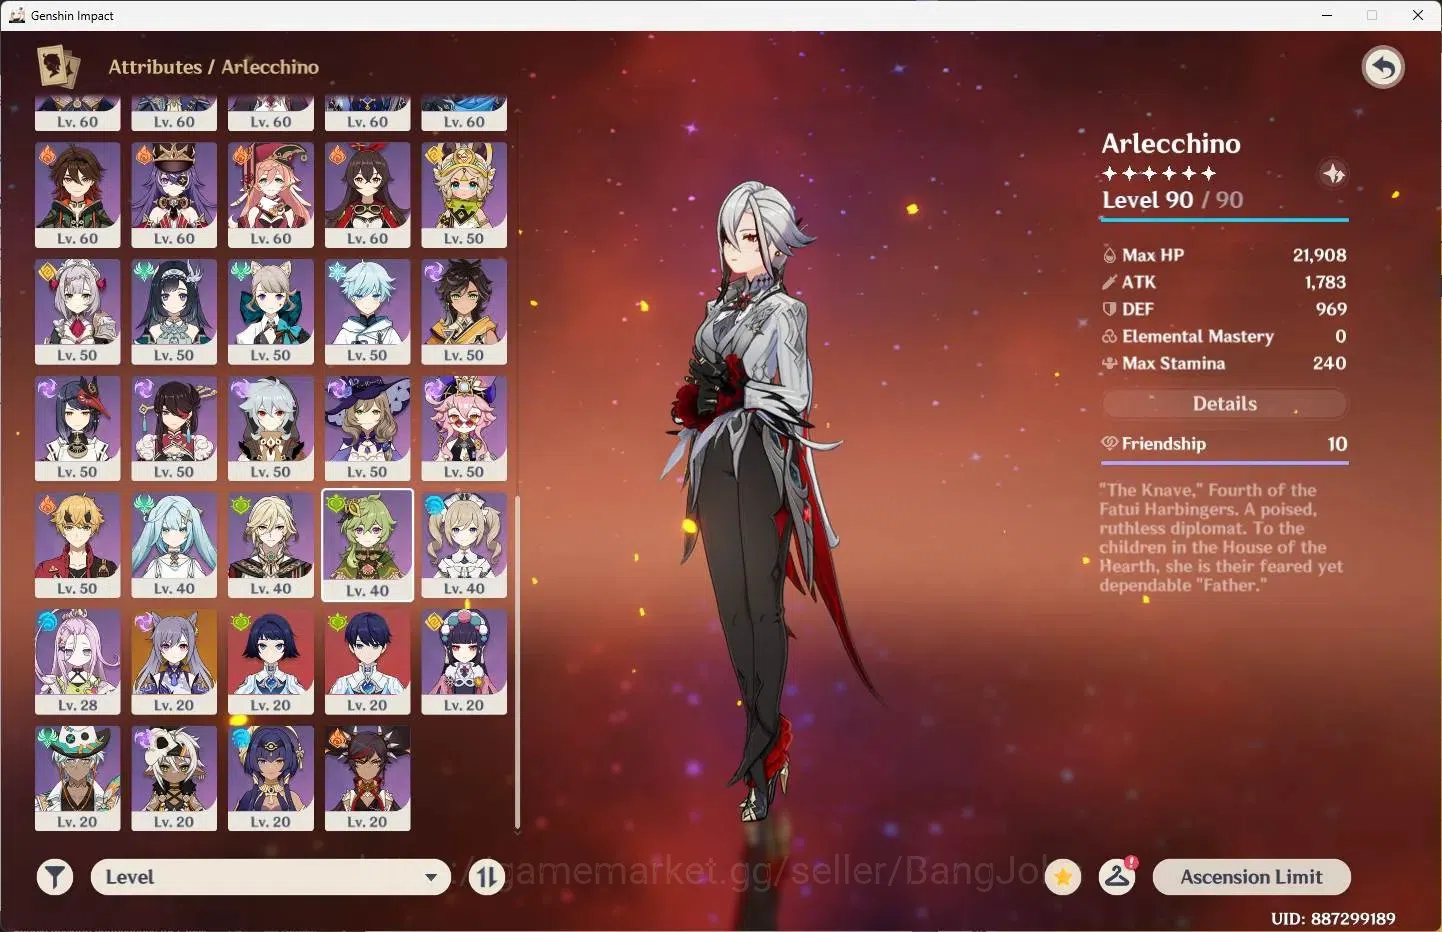The height and width of the screenshot is (932, 1442).
Task: Select the highlighted Collei Lv. 40 portrait
Action: (x=367, y=546)
